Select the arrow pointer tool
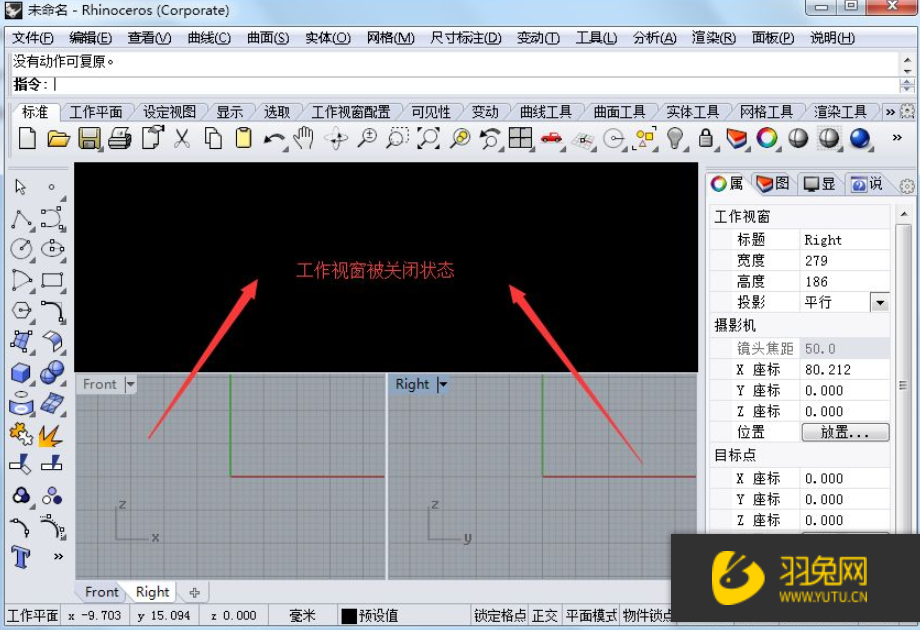 point(21,187)
